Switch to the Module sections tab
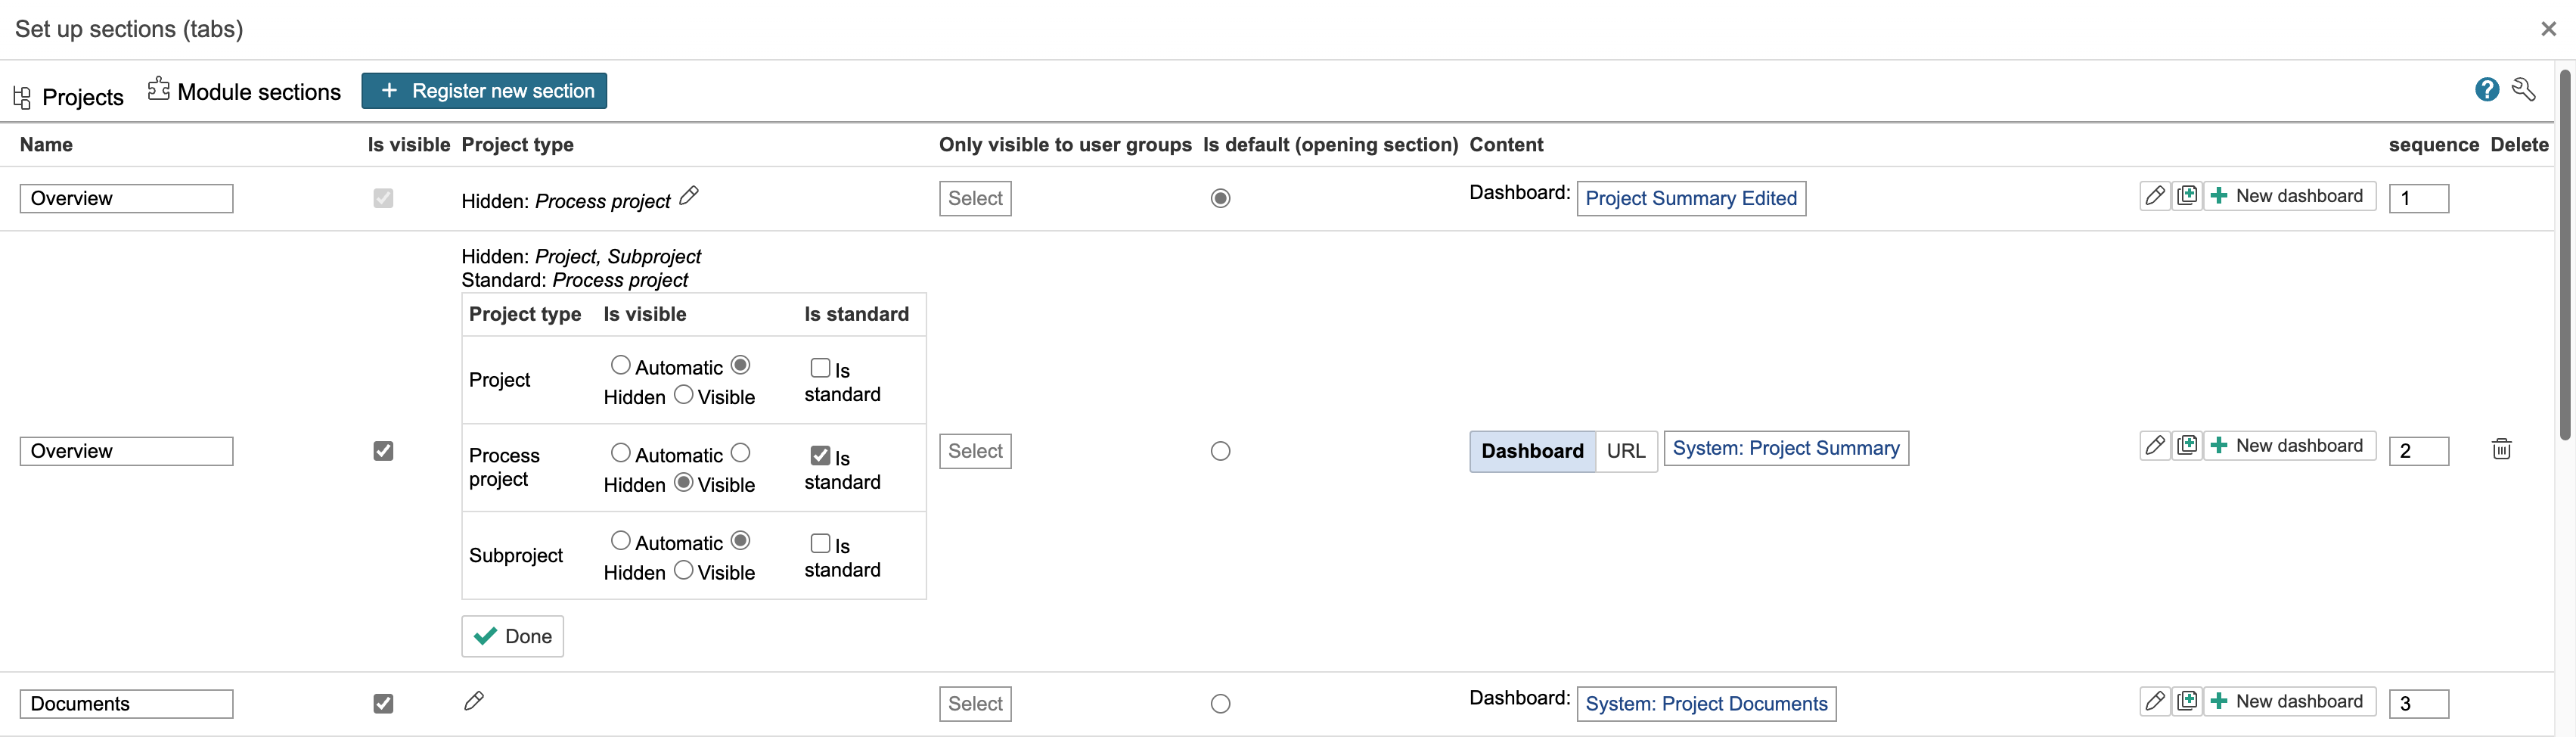 click(244, 92)
